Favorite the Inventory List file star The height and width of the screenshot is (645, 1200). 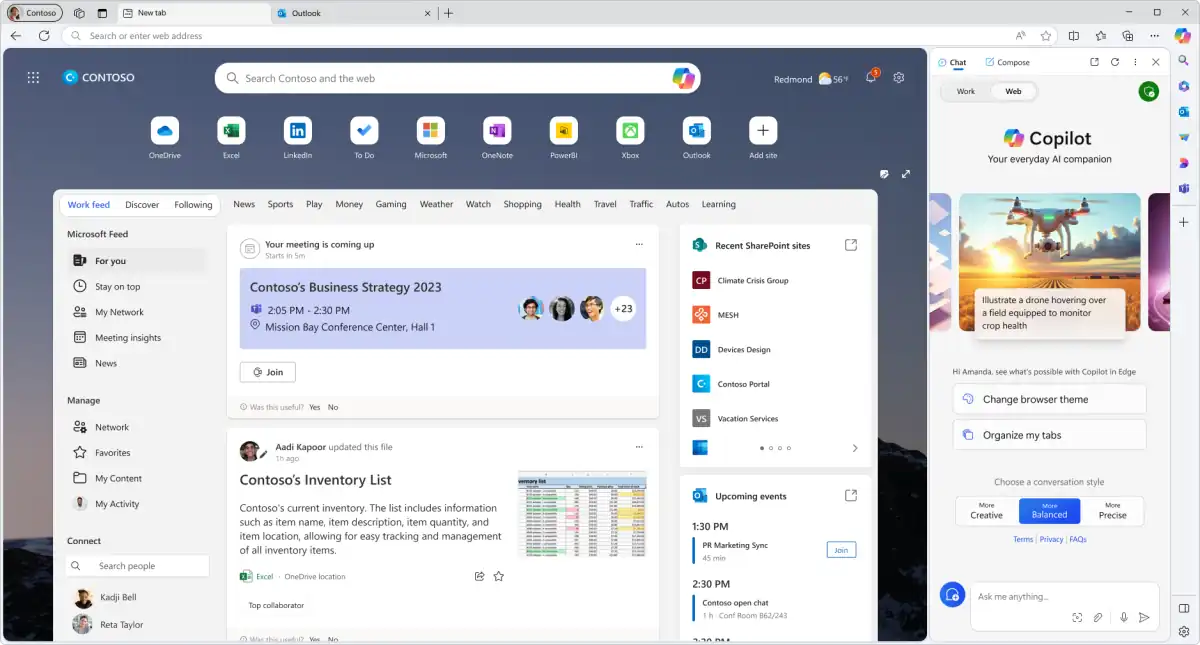[499, 576]
